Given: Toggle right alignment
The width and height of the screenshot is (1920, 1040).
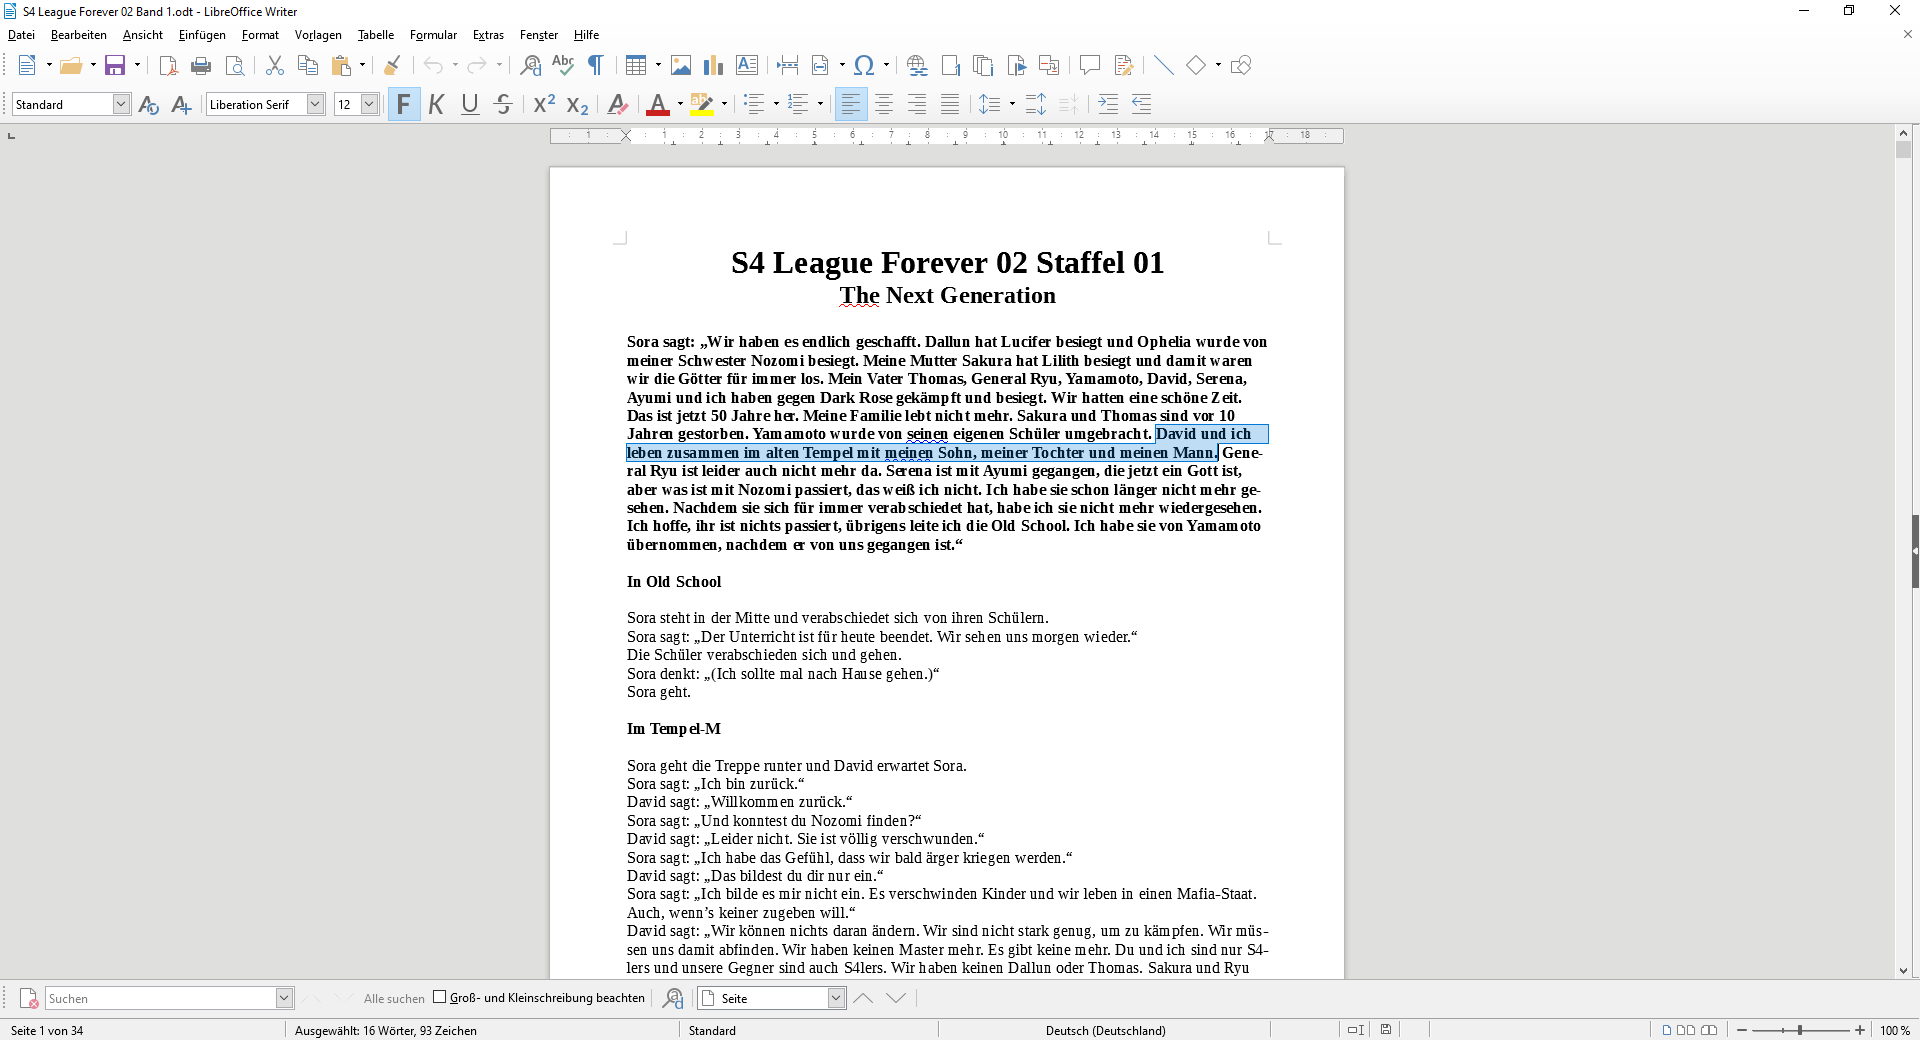Looking at the screenshot, I should coord(917,104).
